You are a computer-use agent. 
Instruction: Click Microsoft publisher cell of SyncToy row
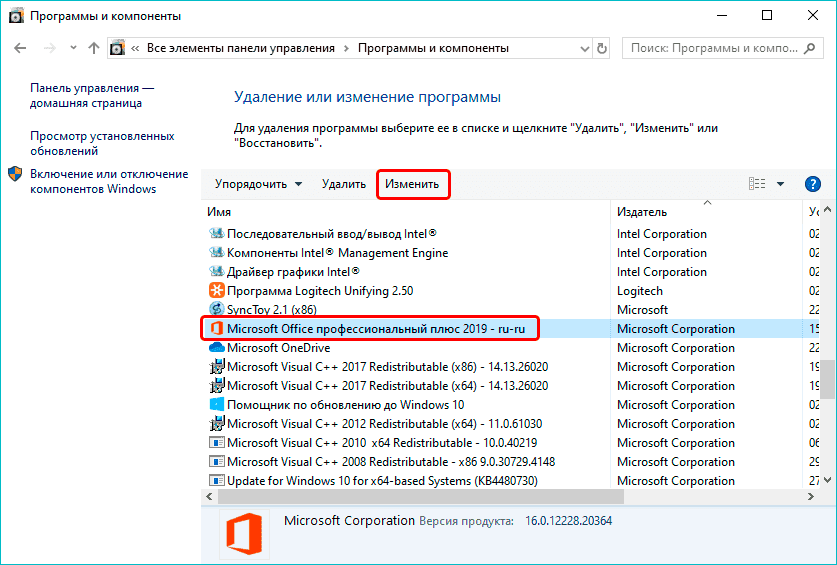pyautogui.click(x=642, y=310)
